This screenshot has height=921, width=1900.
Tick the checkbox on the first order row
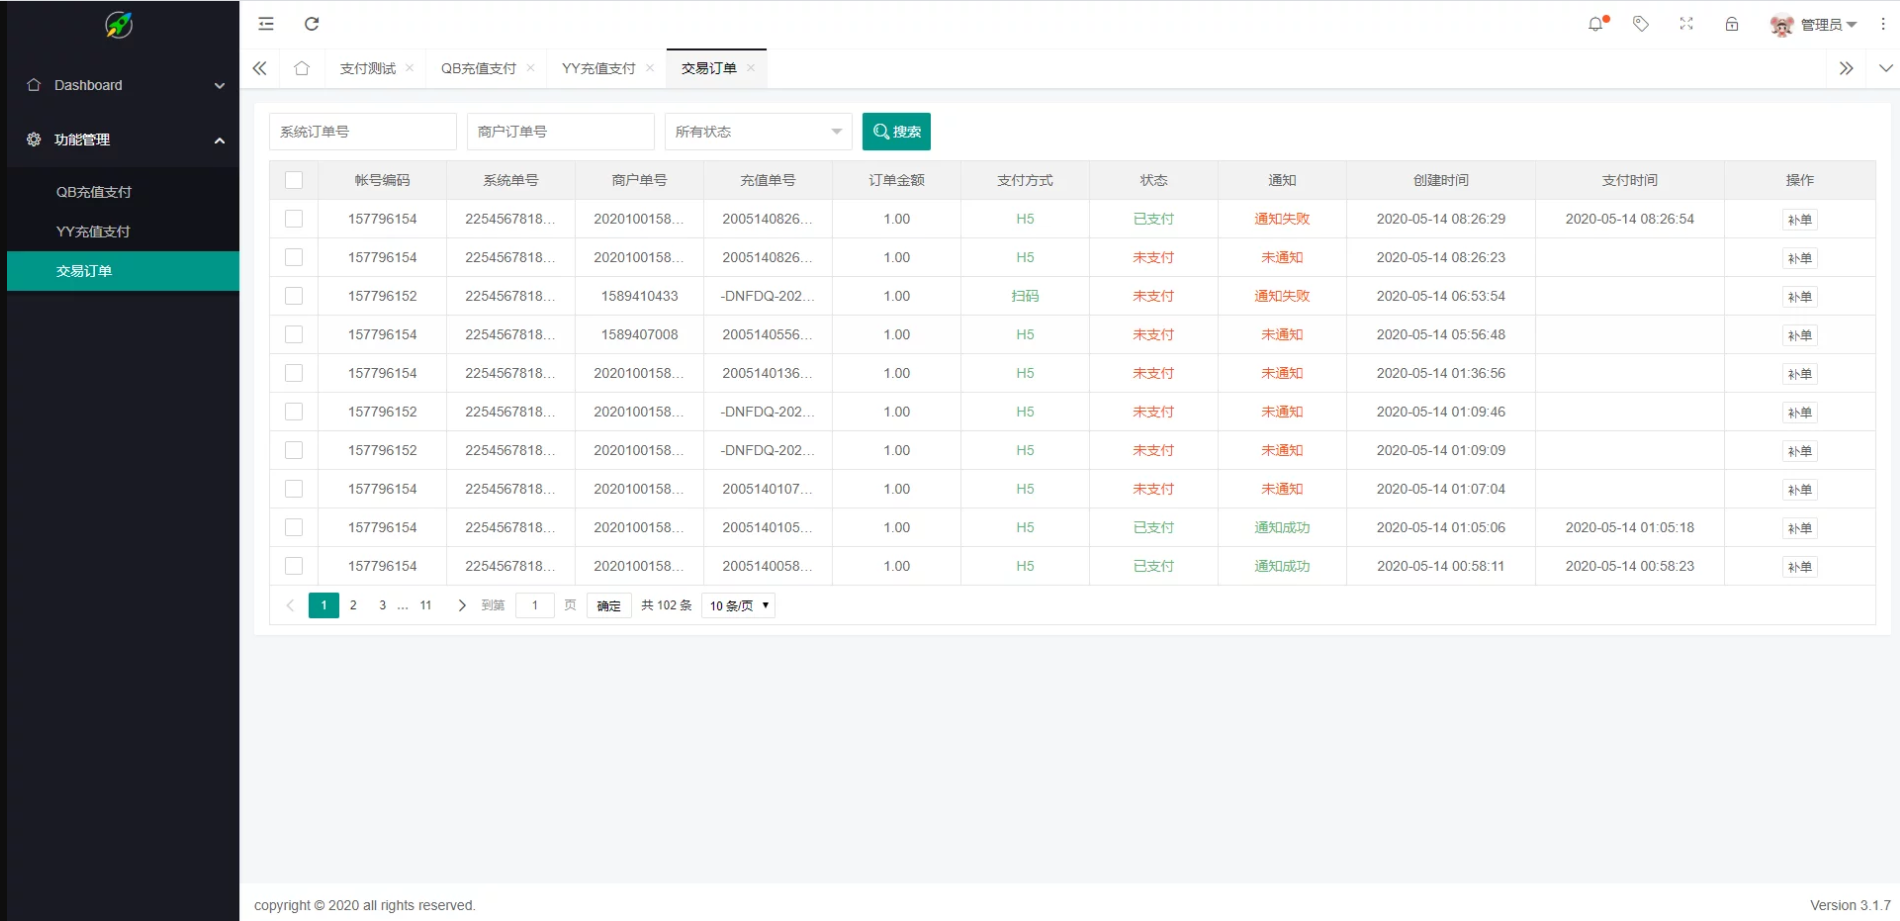click(x=293, y=218)
